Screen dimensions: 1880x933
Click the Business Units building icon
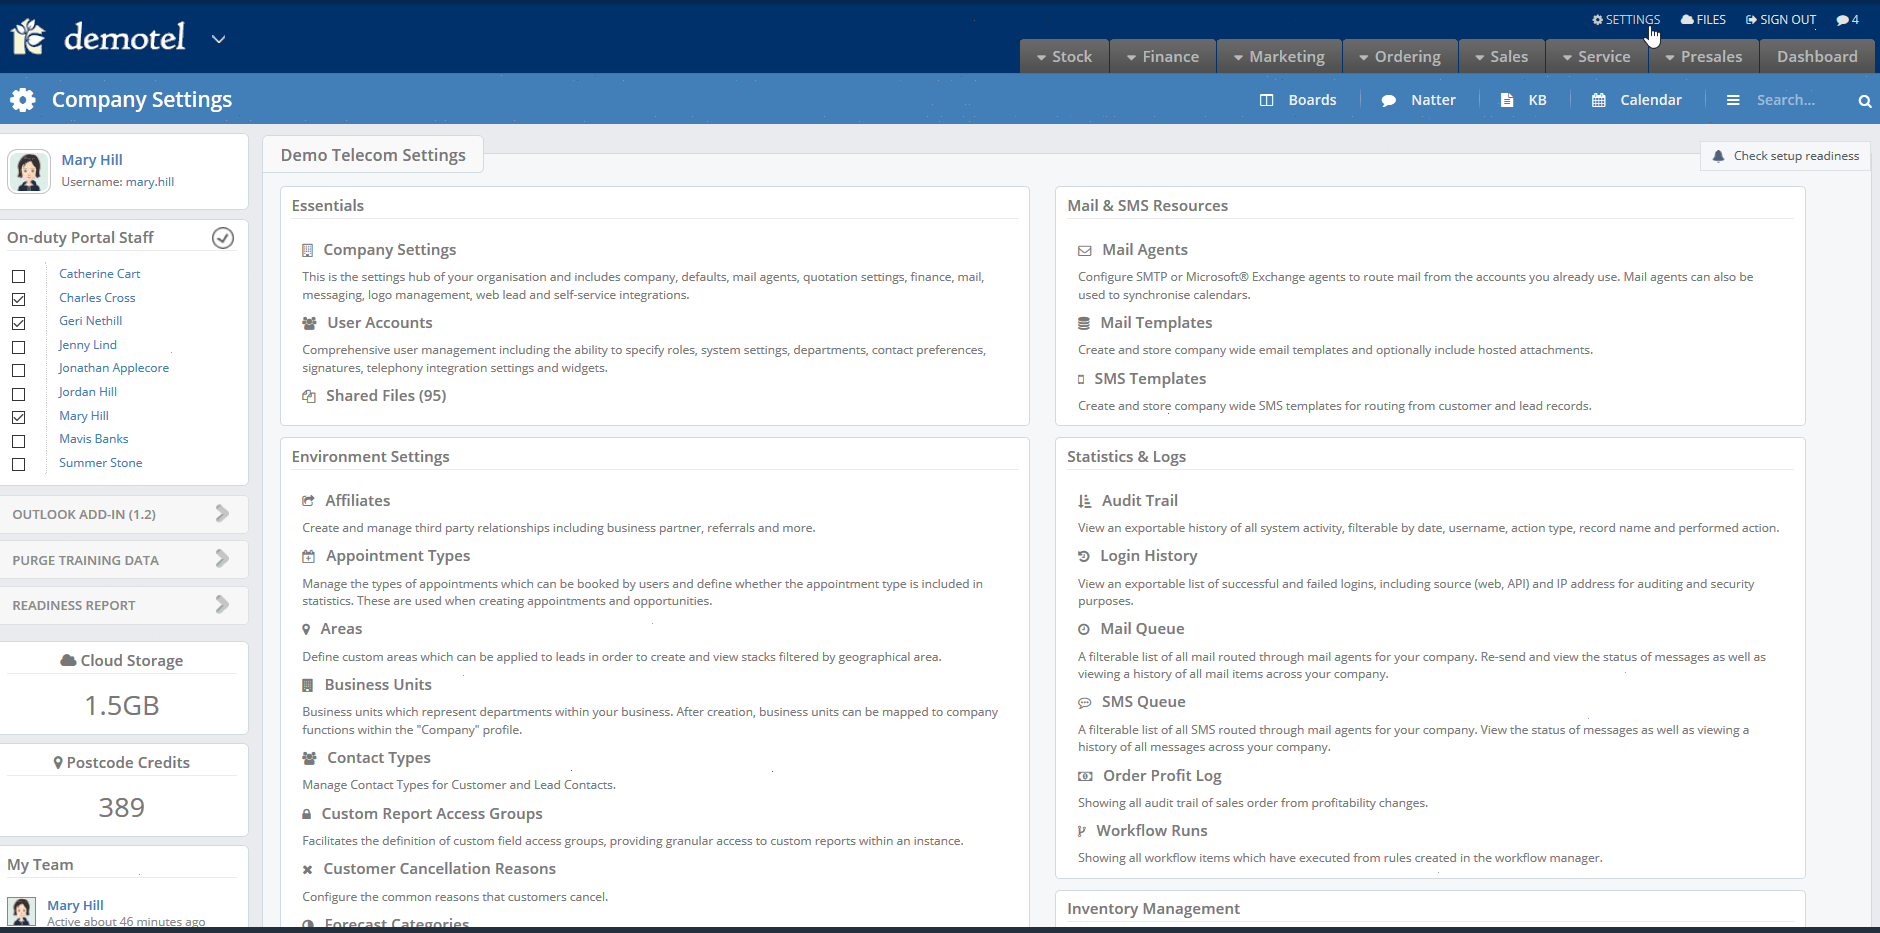click(307, 685)
